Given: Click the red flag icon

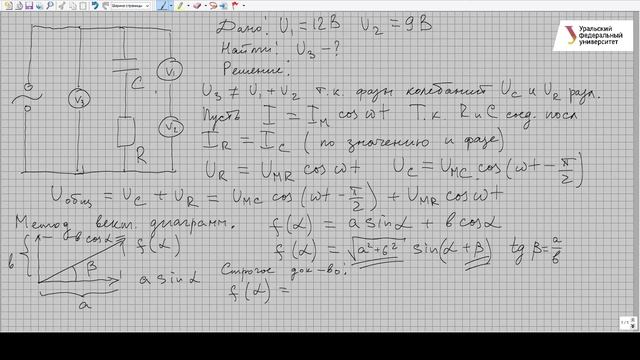Looking at the screenshot, I should point(235,6).
